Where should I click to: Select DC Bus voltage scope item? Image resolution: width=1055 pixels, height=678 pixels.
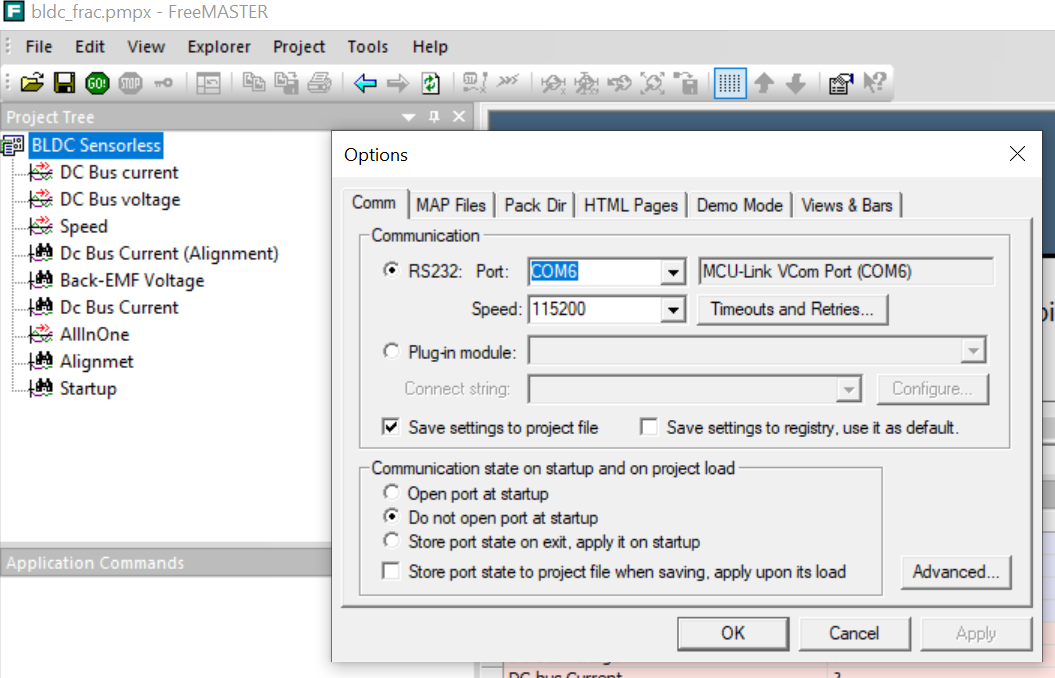[x=120, y=200]
